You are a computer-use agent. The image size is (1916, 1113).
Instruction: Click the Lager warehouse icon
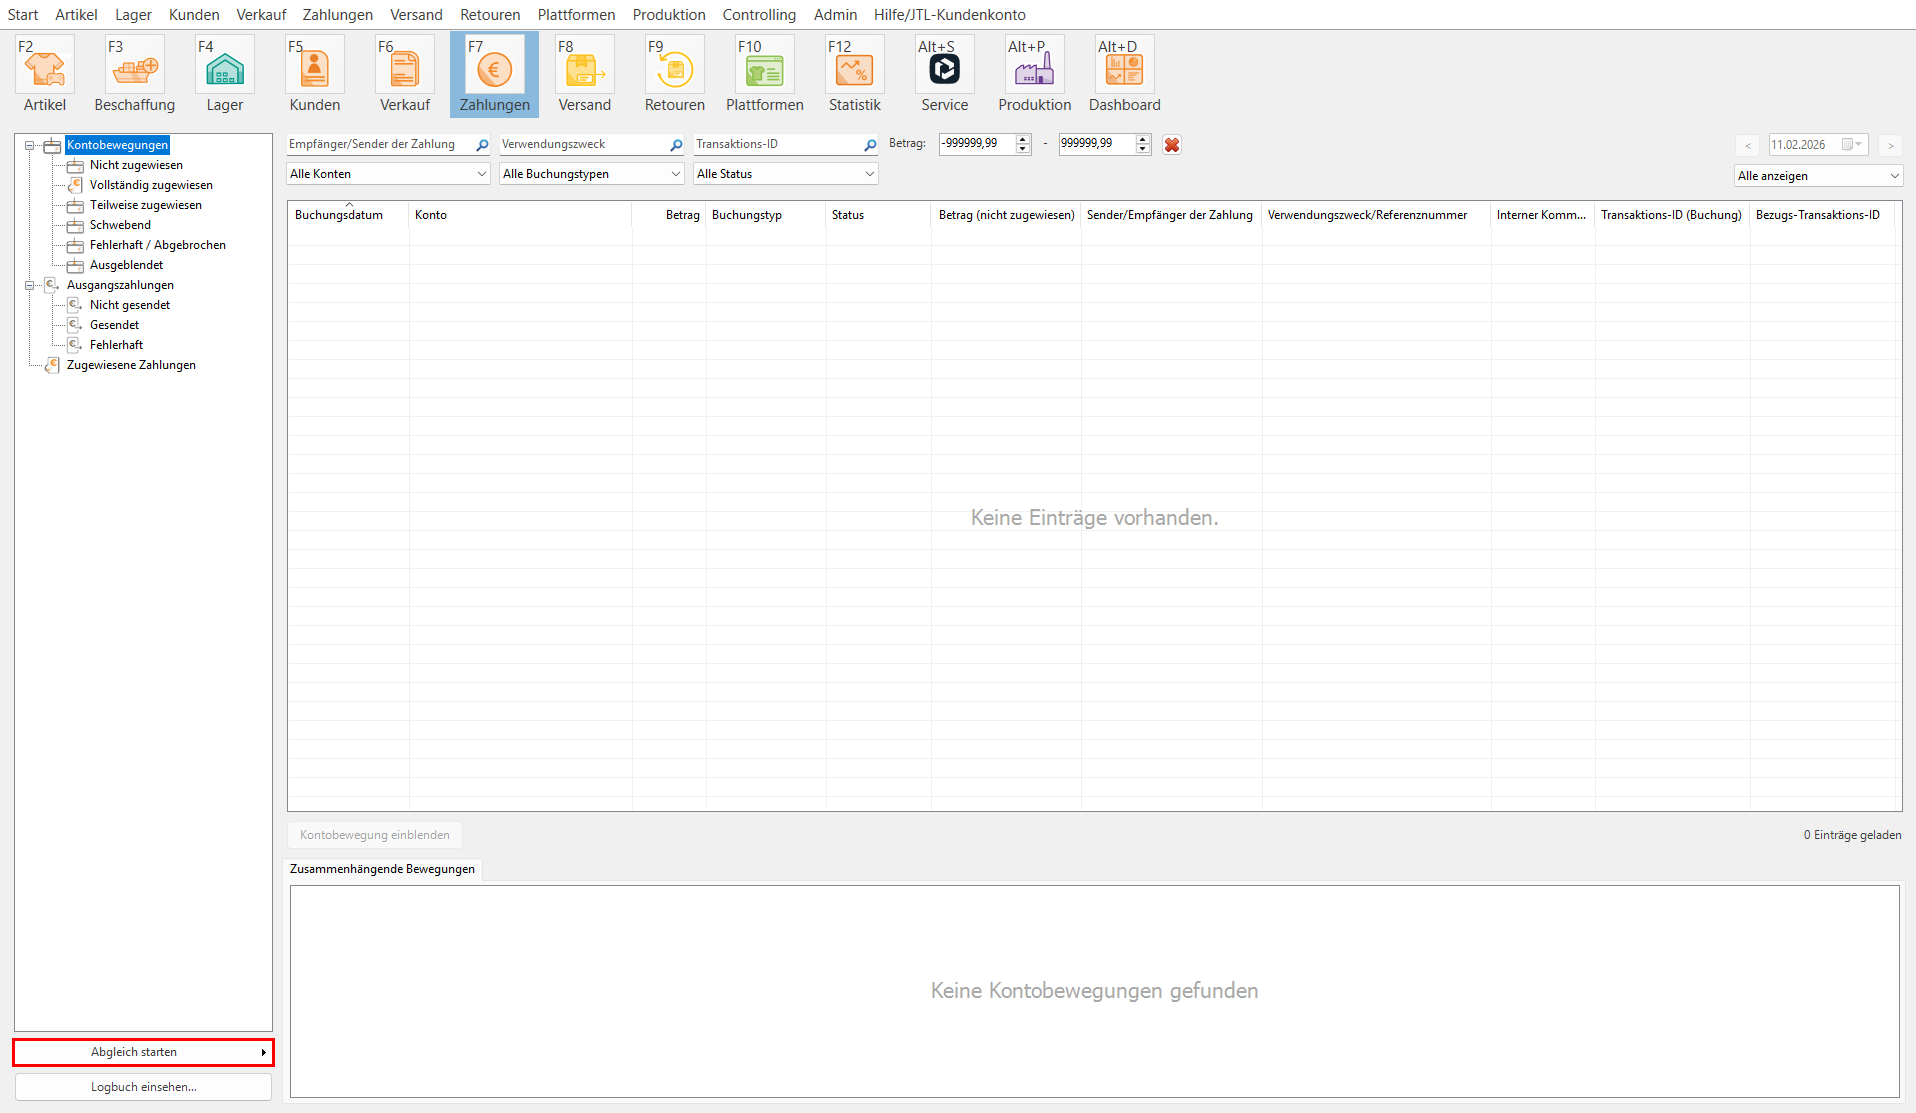225,68
